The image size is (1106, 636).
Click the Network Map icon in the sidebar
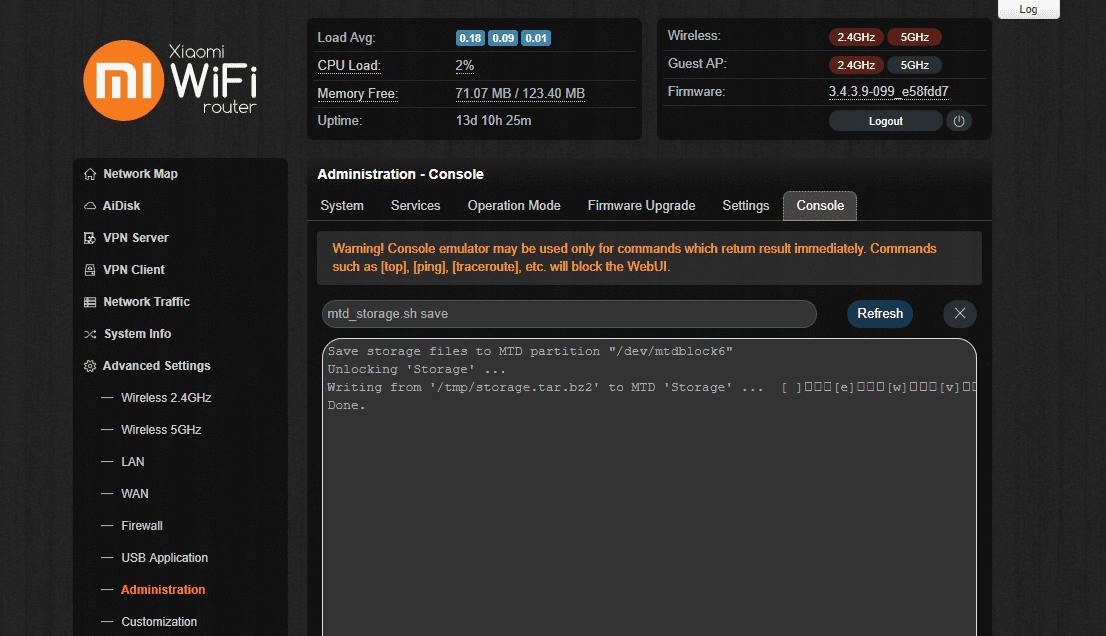point(89,173)
